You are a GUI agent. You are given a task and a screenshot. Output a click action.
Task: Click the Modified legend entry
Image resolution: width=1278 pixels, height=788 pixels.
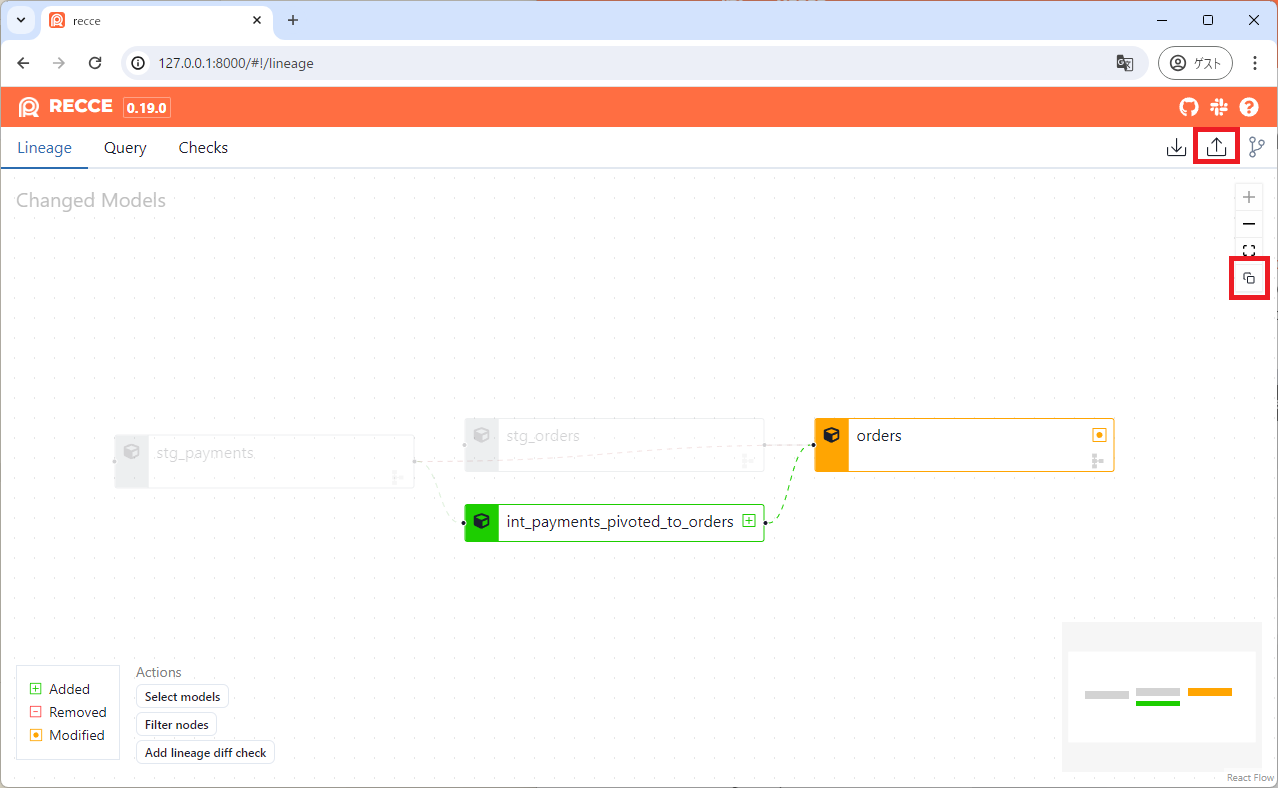point(67,735)
